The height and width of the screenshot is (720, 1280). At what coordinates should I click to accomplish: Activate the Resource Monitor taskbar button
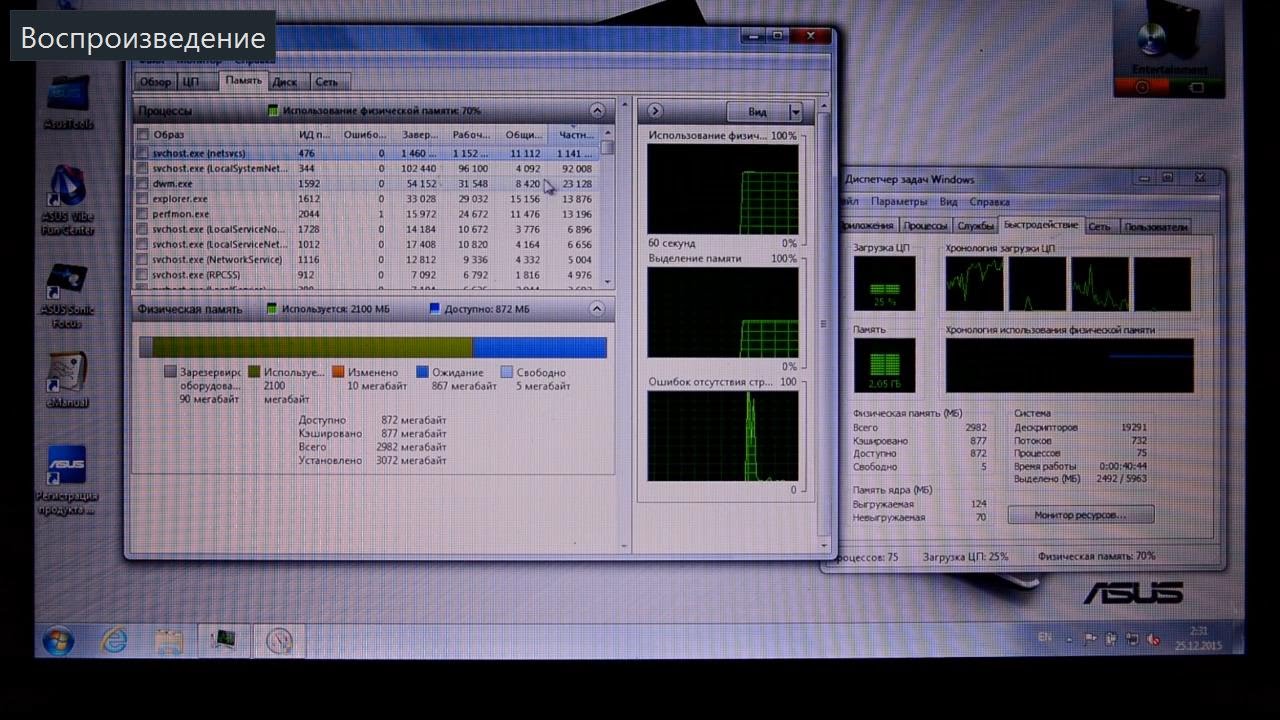coord(279,640)
